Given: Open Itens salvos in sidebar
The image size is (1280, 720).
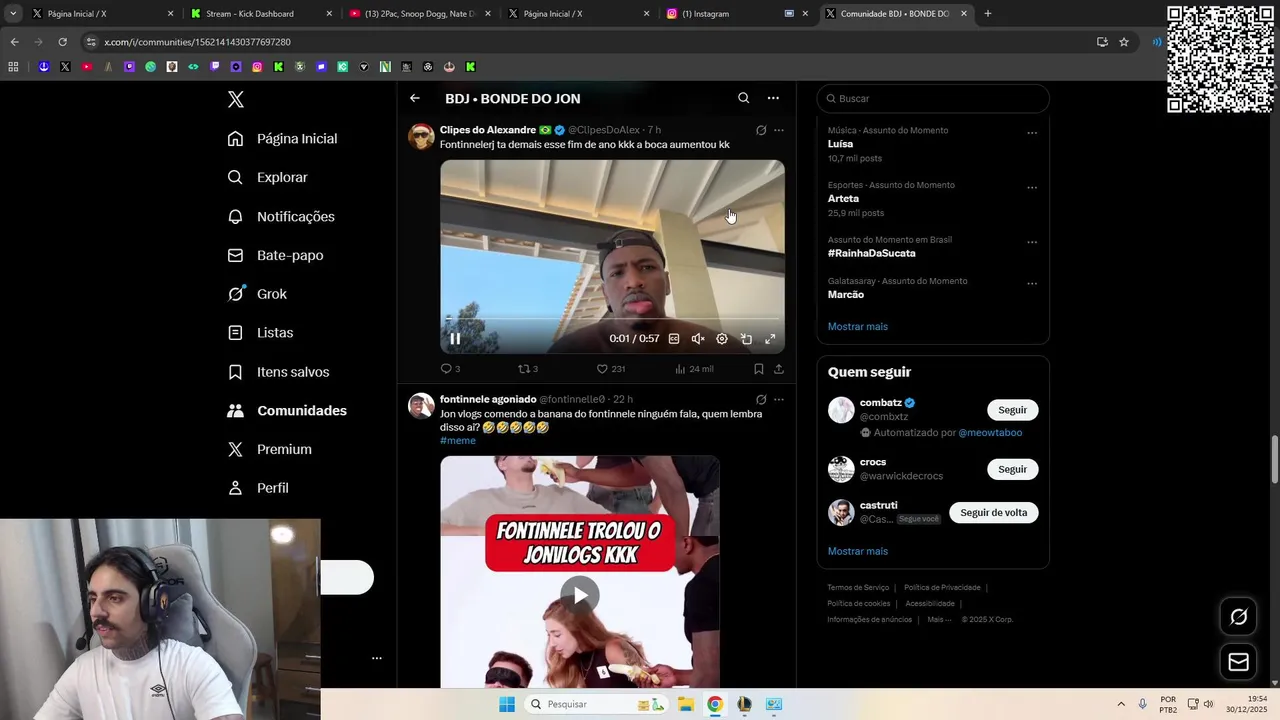Looking at the screenshot, I should [x=278, y=372].
